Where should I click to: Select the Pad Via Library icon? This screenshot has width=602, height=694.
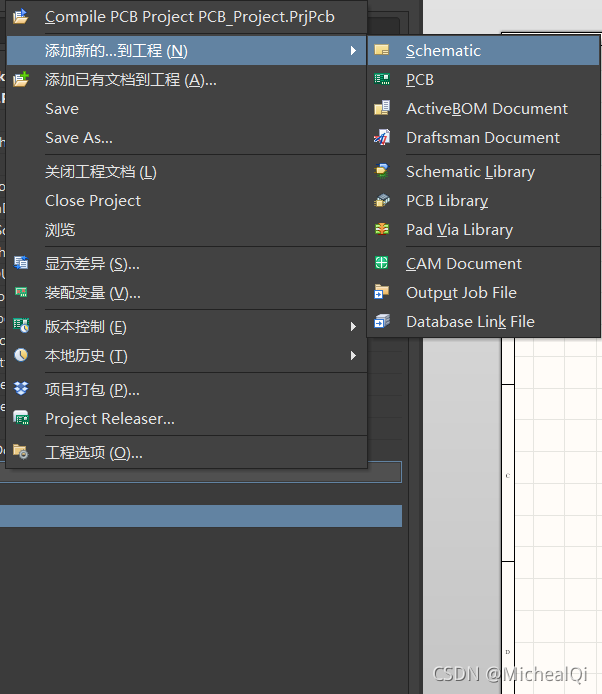tap(382, 229)
